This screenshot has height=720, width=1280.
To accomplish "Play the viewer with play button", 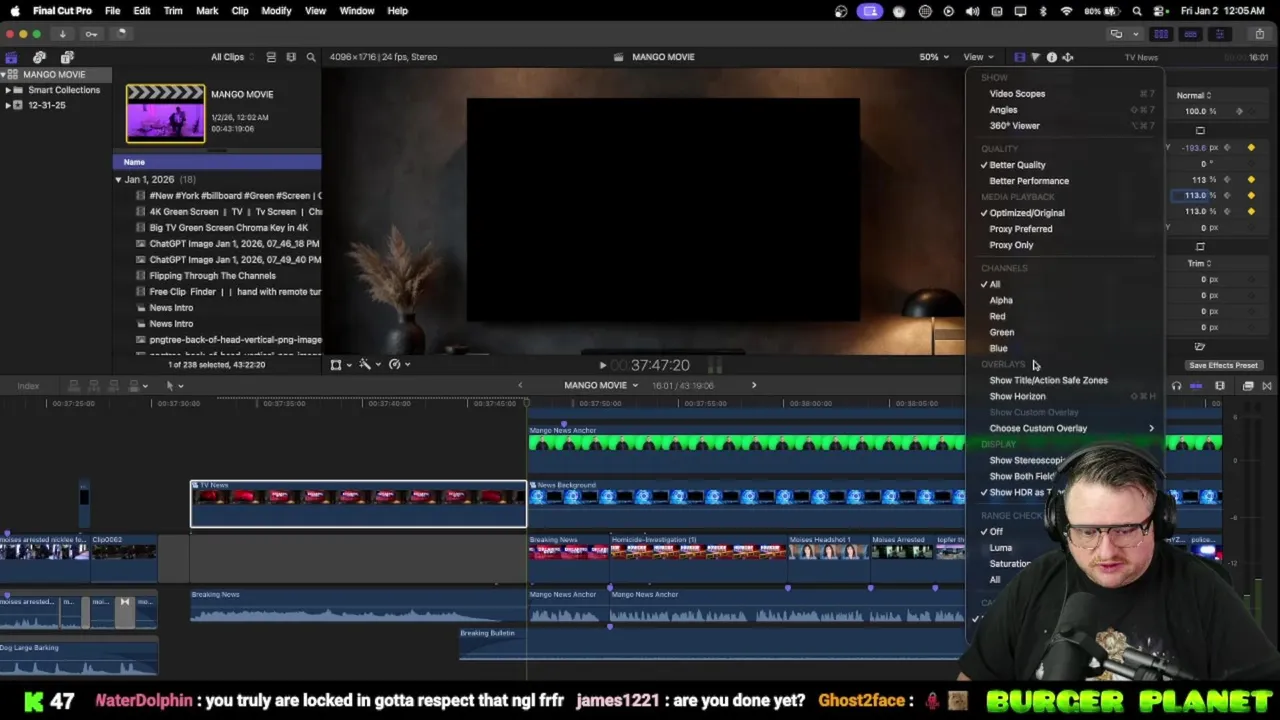I will (x=602, y=366).
